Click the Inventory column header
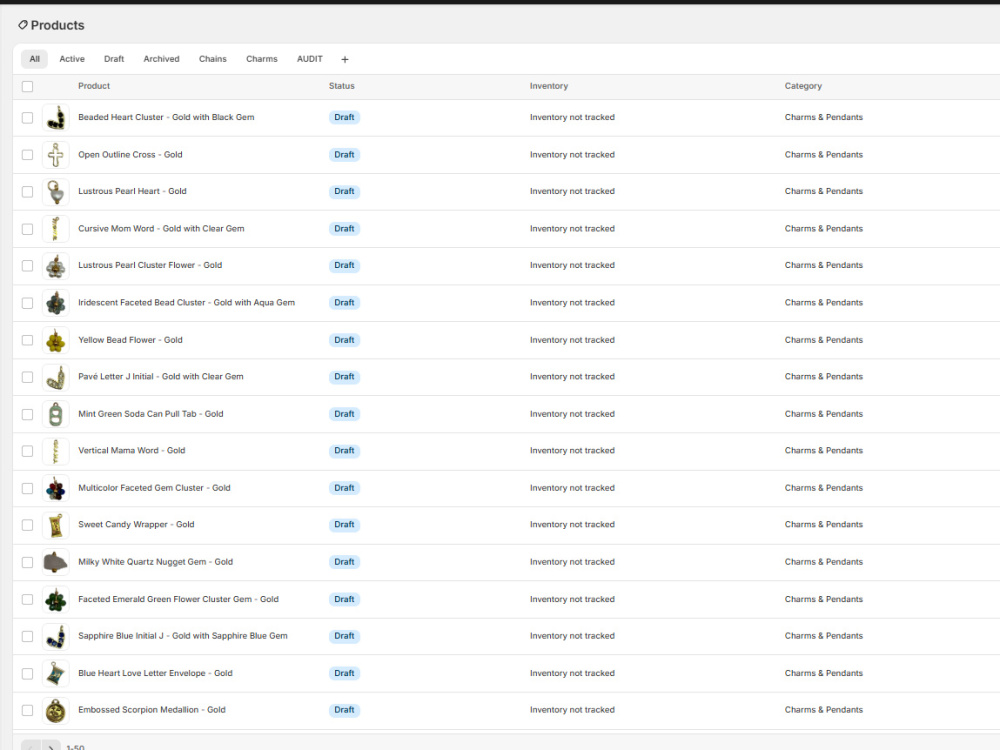This screenshot has width=1000, height=750. pyautogui.click(x=548, y=86)
